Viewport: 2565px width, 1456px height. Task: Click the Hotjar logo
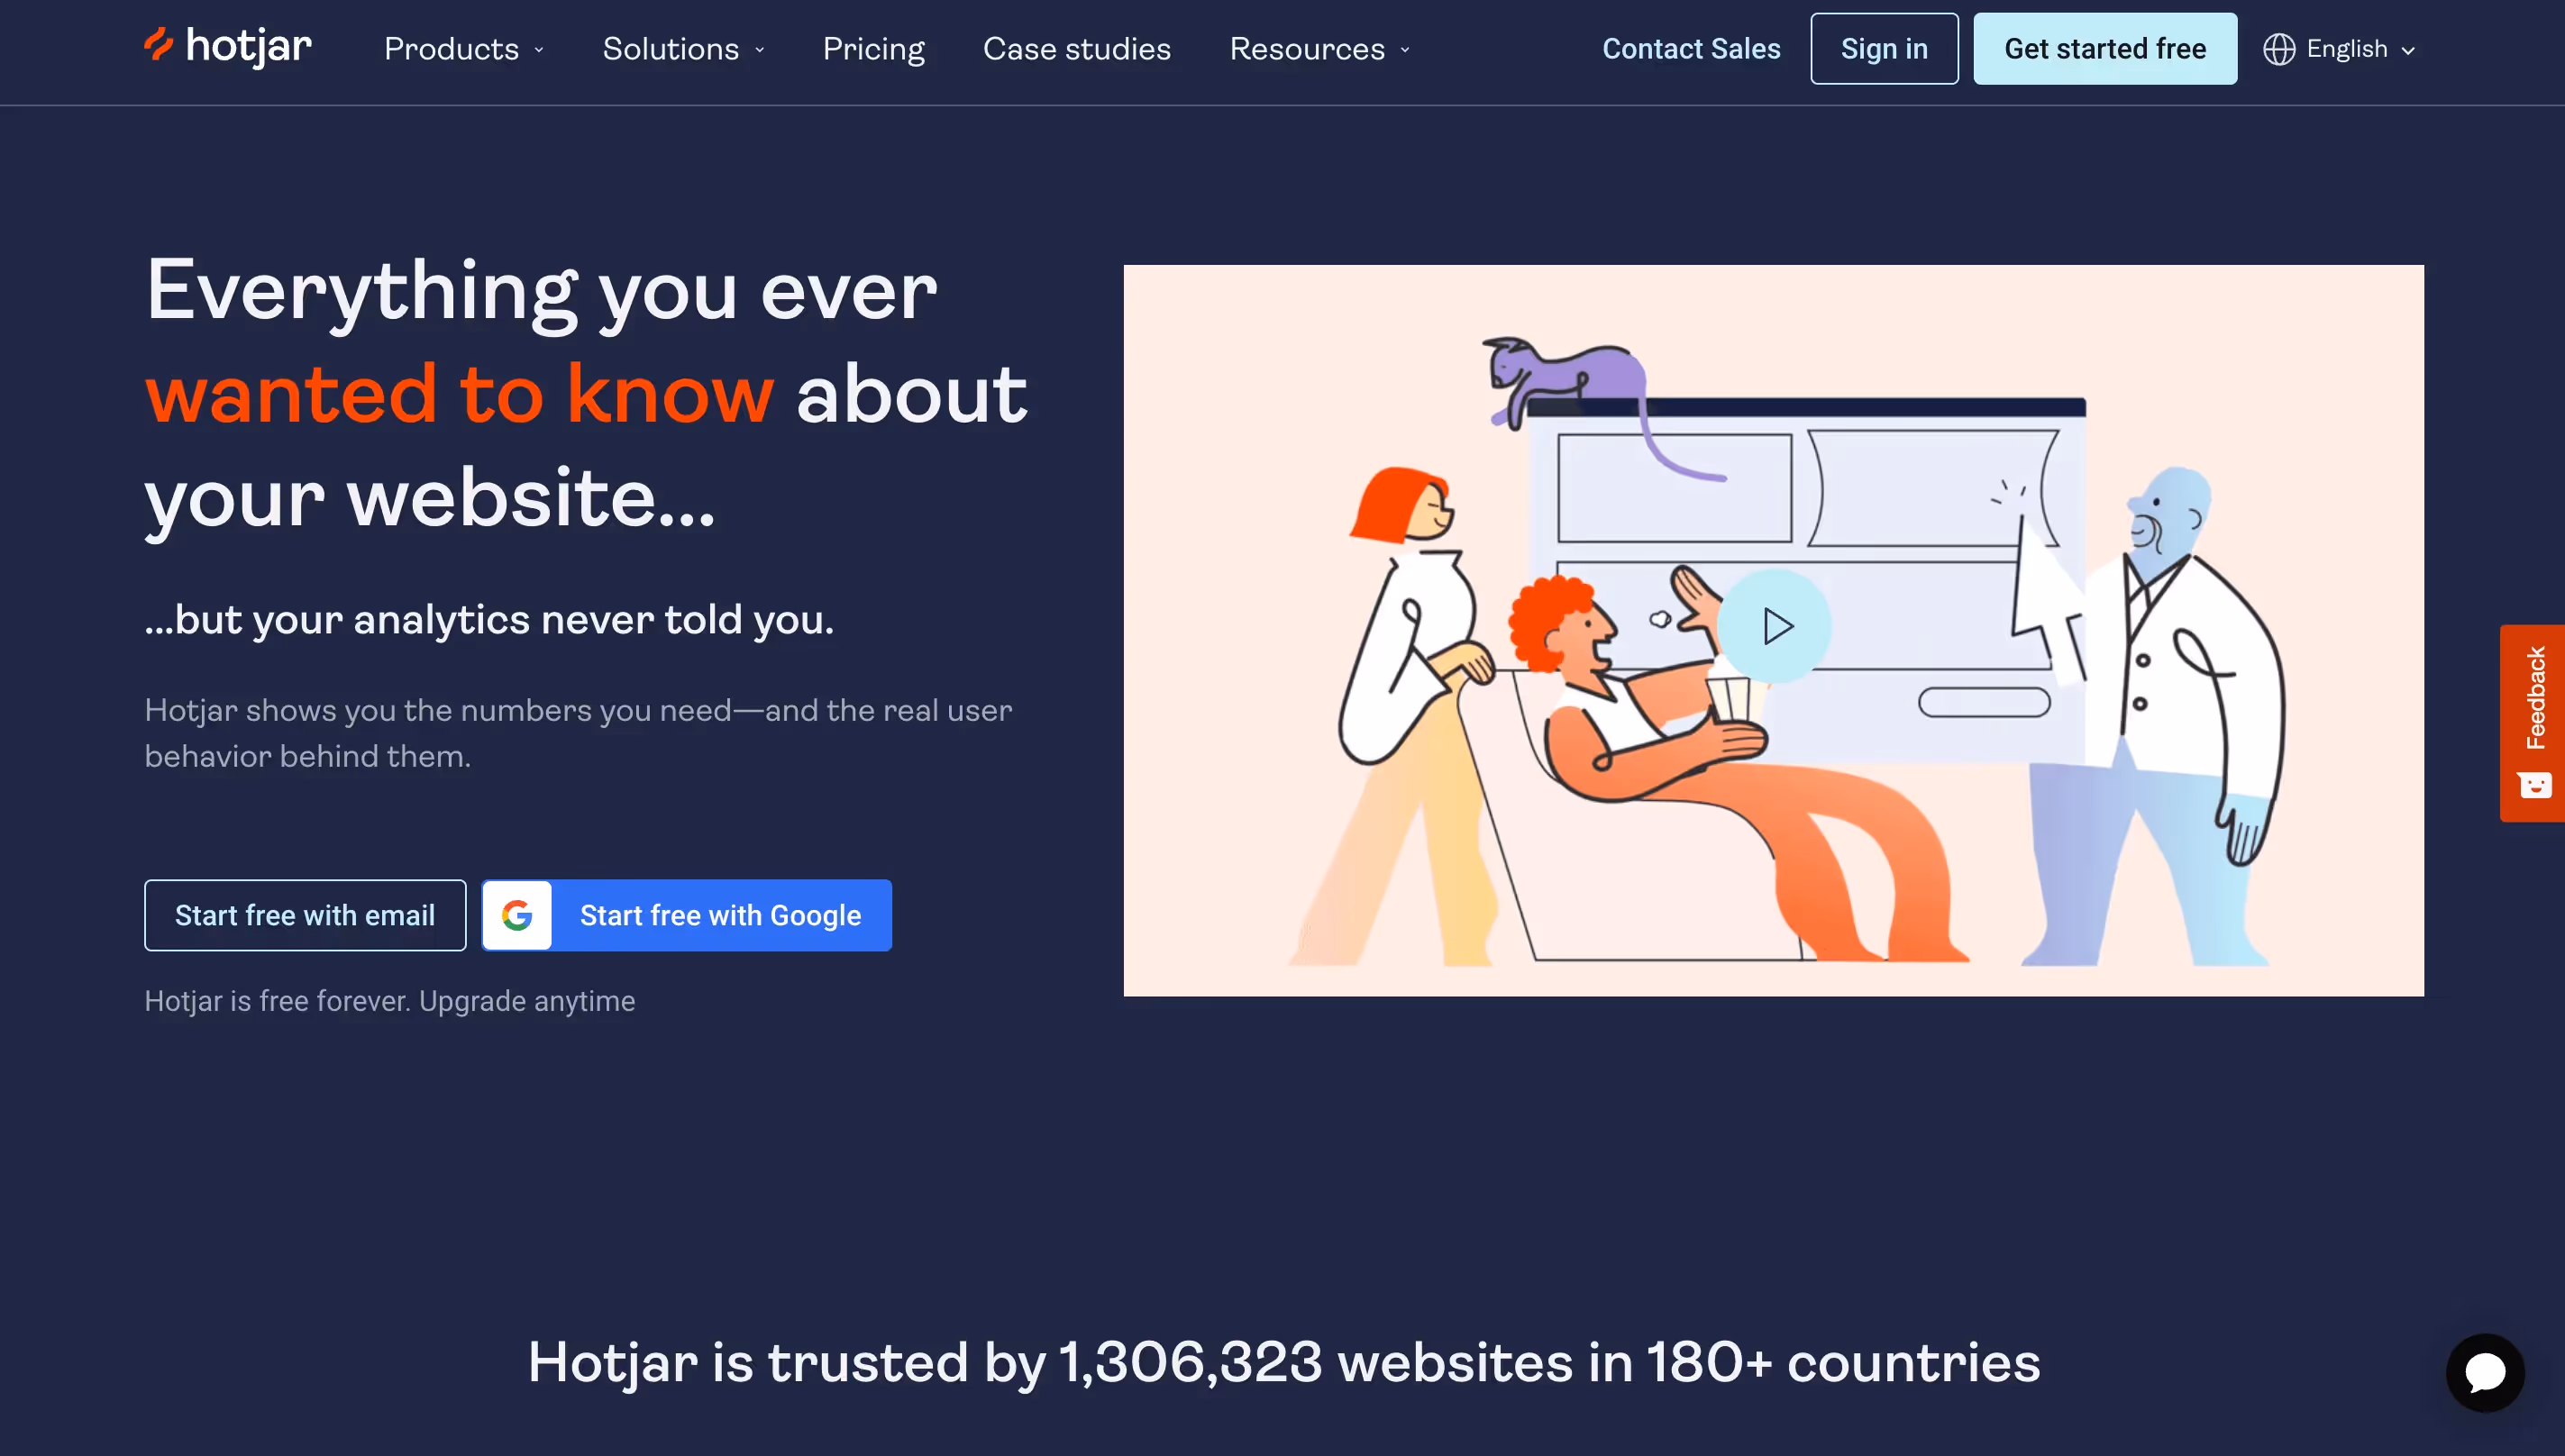pos(228,47)
